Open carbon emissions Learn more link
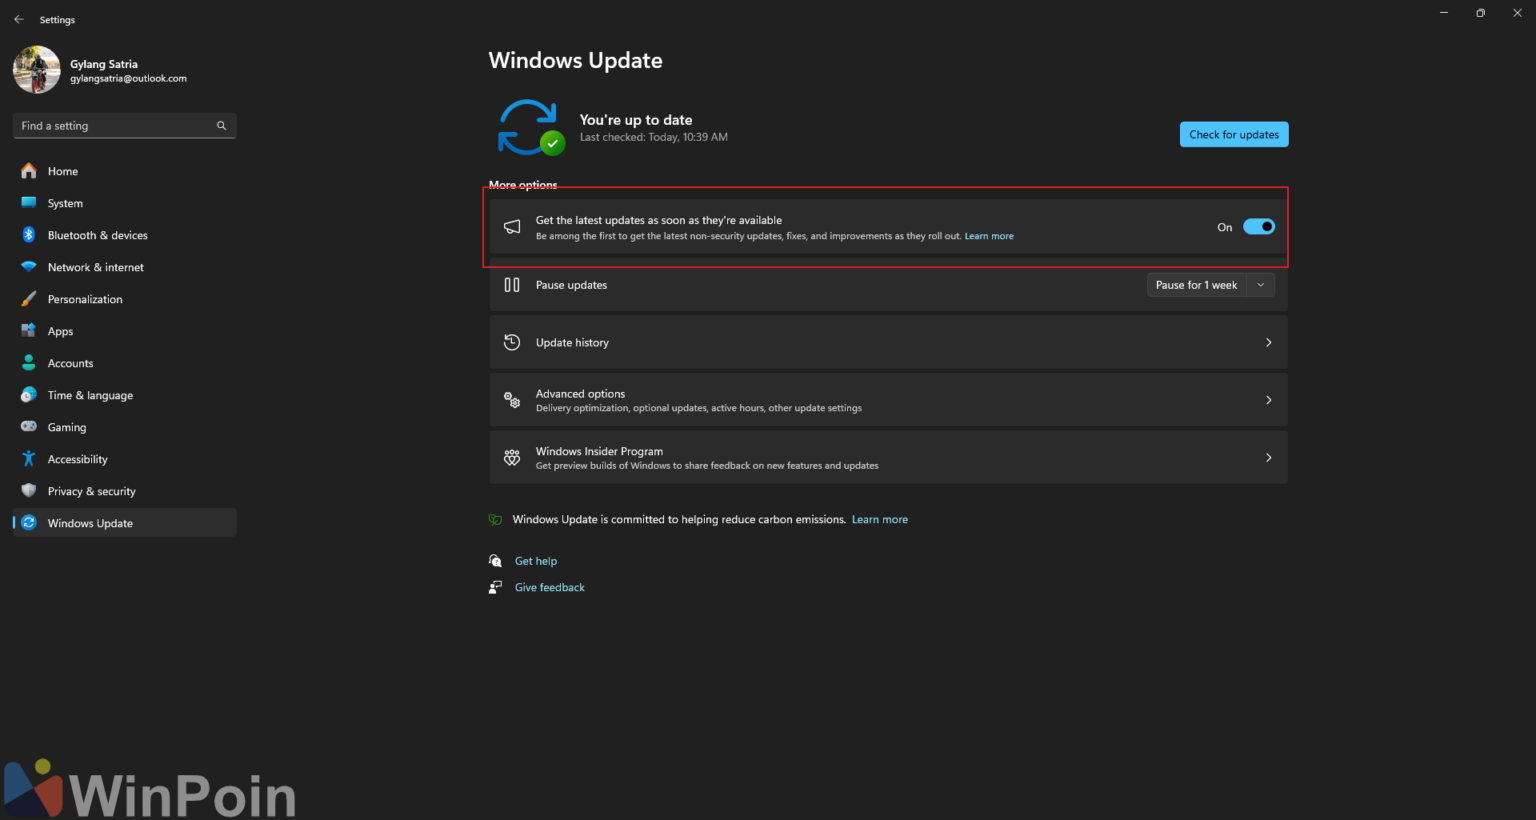The image size is (1536, 820). [x=880, y=520]
